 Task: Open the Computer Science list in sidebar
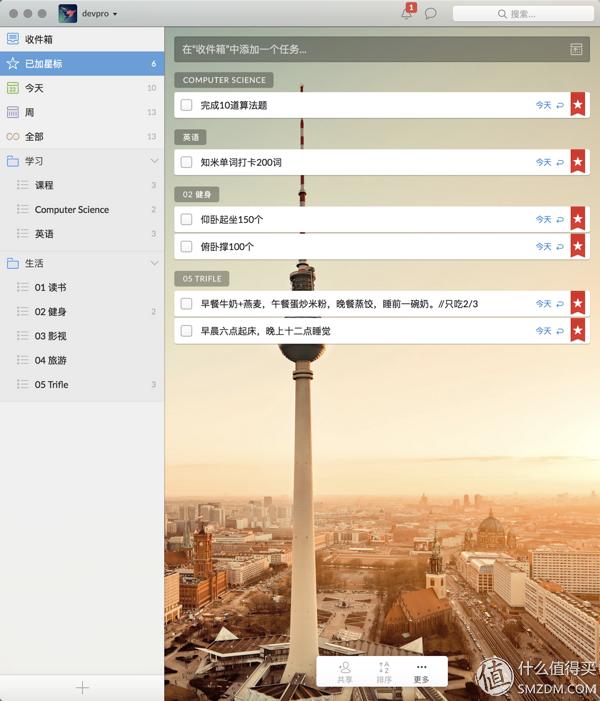[82, 209]
